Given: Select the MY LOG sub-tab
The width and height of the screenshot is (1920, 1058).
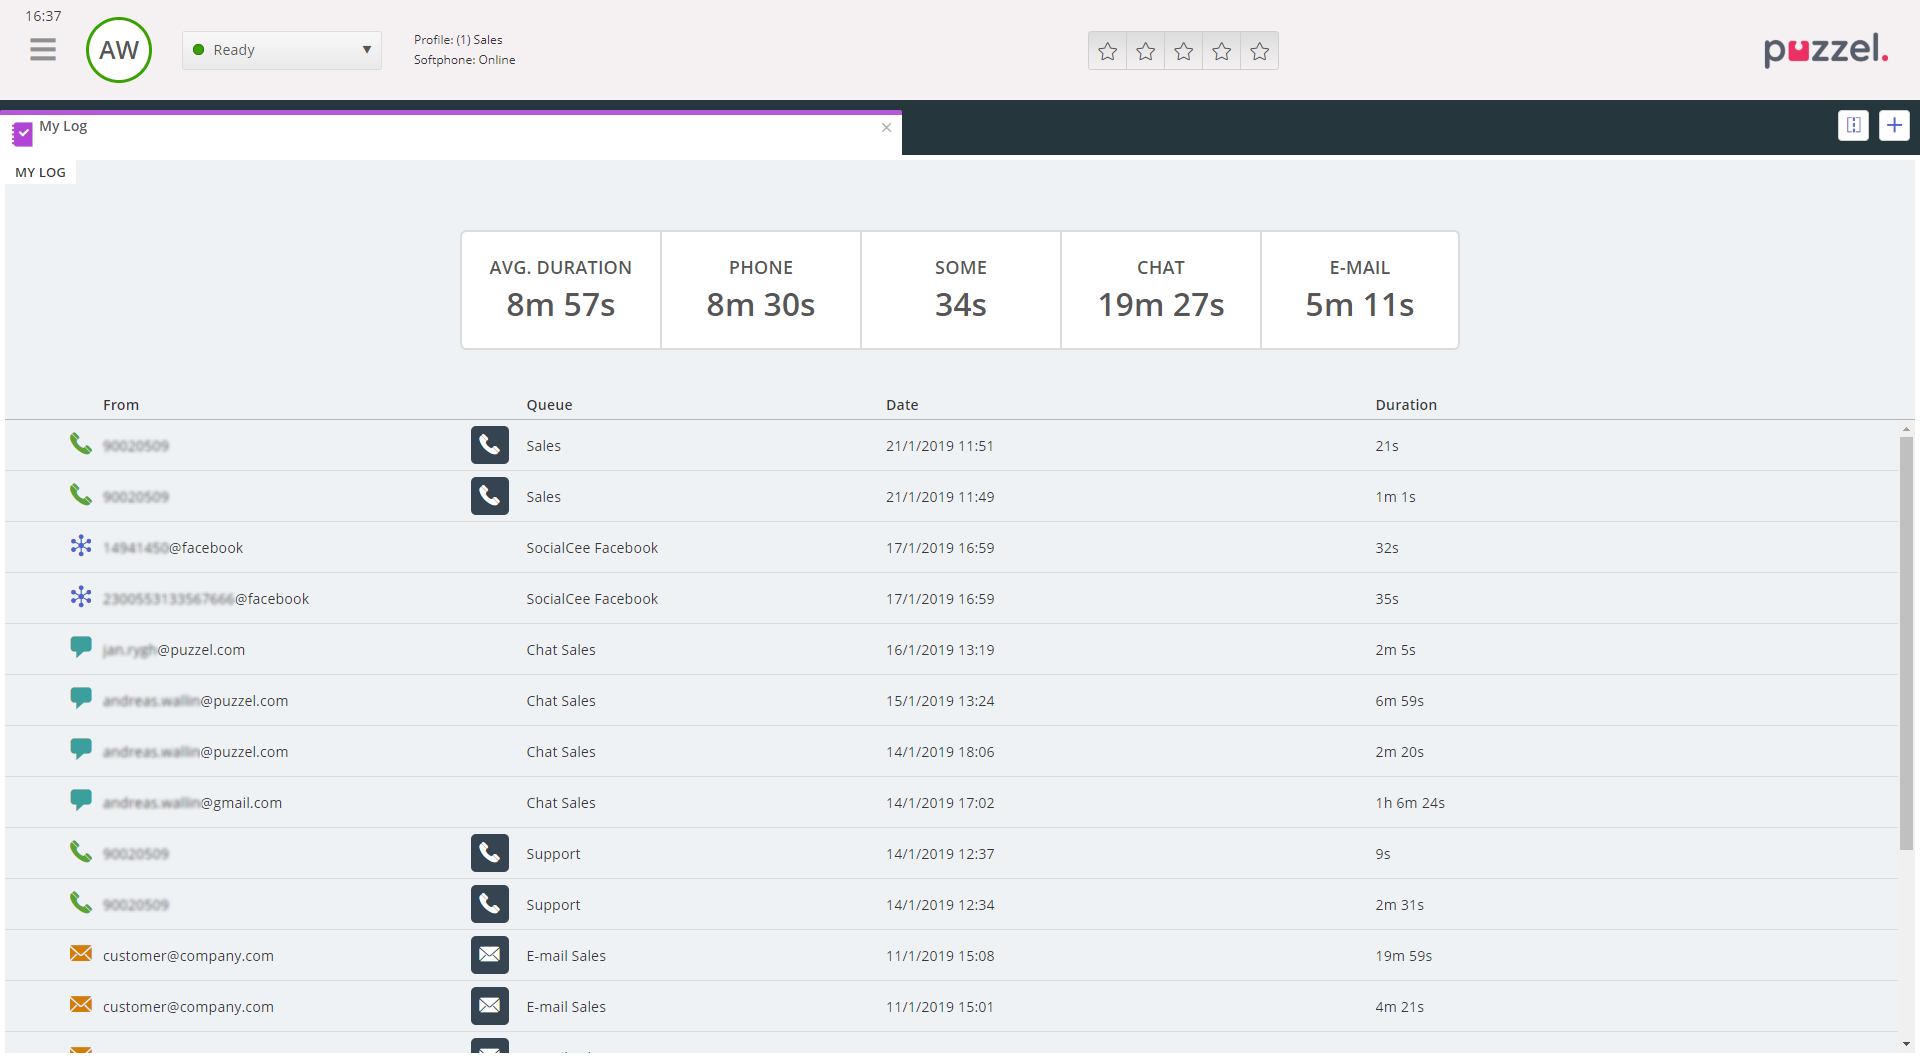Looking at the screenshot, I should tap(41, 172).
